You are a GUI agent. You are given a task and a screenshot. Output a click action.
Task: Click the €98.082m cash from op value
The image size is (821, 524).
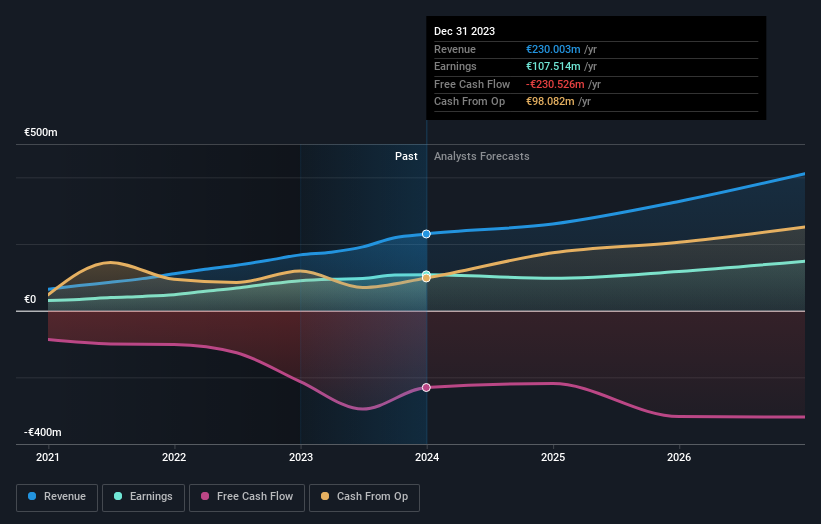click(x=550, y=102)
